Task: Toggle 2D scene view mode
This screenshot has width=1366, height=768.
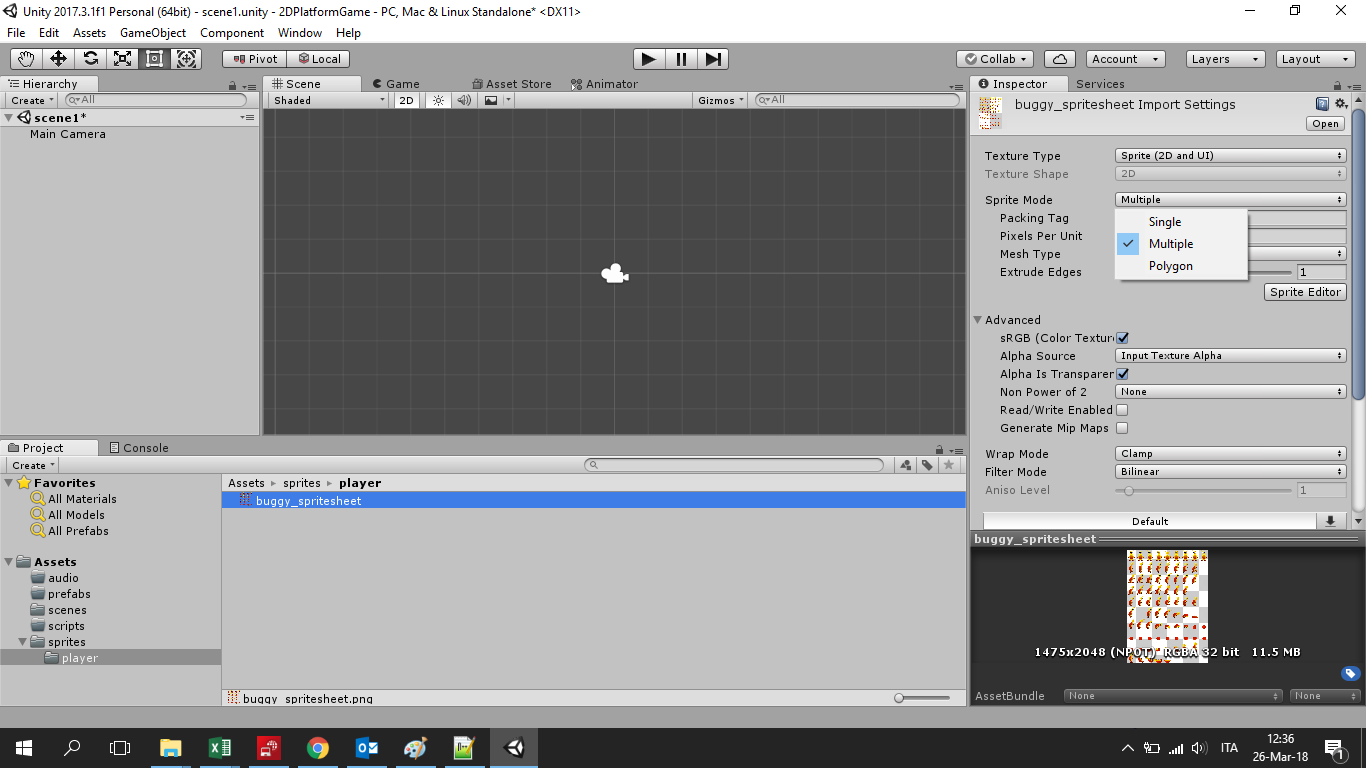Action: click(406, 100)
